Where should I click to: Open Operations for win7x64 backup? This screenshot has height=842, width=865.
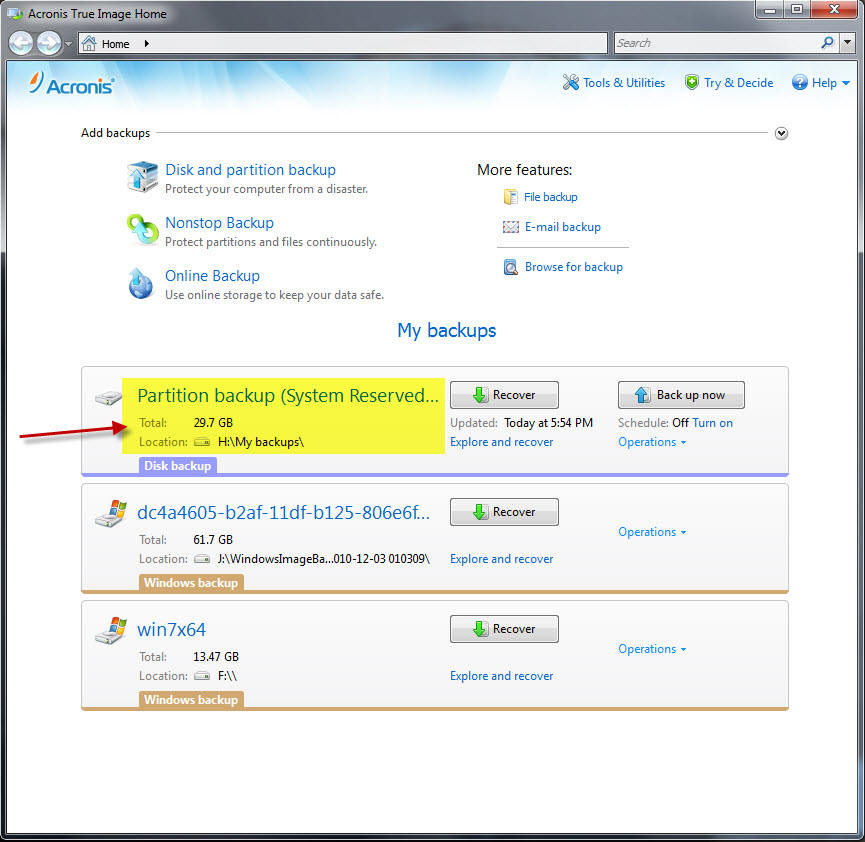652,649
